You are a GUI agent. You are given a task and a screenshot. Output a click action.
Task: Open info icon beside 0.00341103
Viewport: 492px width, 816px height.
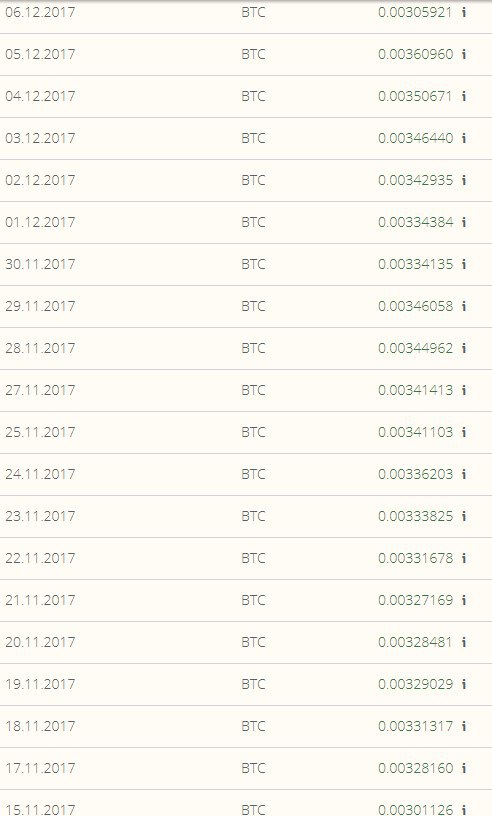pos(464,432)
